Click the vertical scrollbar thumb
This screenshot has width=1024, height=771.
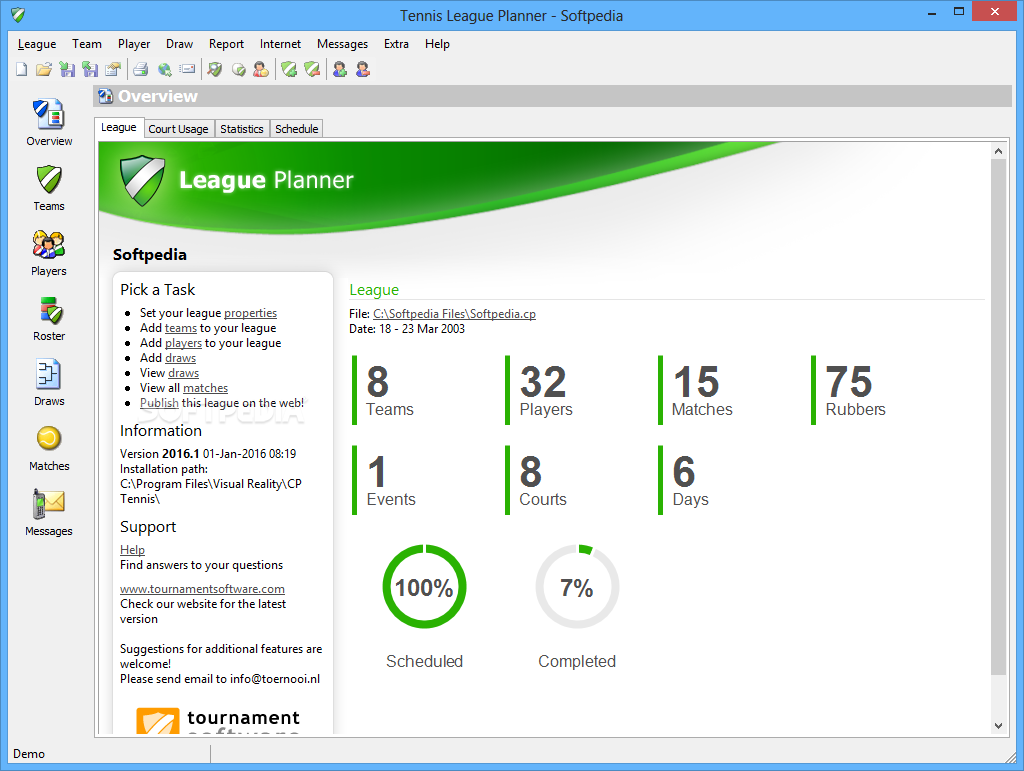(x=998, y=417)
